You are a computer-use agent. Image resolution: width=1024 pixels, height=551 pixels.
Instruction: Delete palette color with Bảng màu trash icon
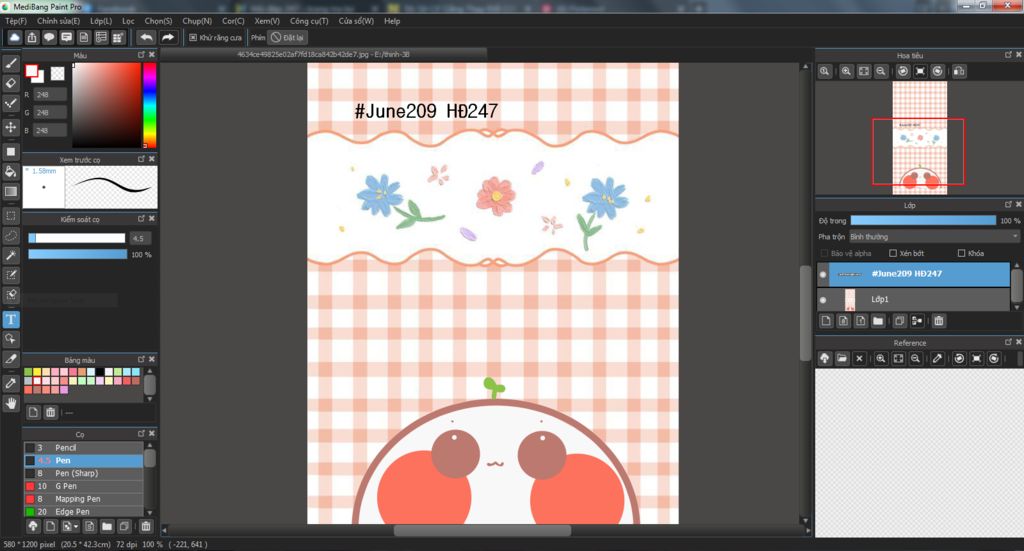coord(50,412)
